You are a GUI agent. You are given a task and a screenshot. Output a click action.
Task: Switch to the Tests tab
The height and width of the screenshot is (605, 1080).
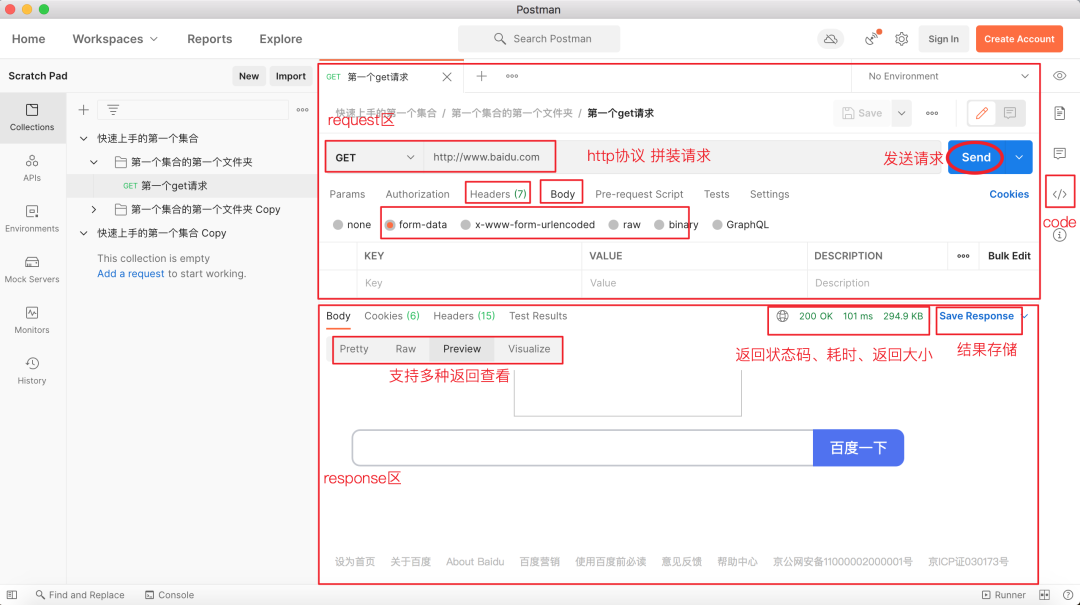point(716,194)
